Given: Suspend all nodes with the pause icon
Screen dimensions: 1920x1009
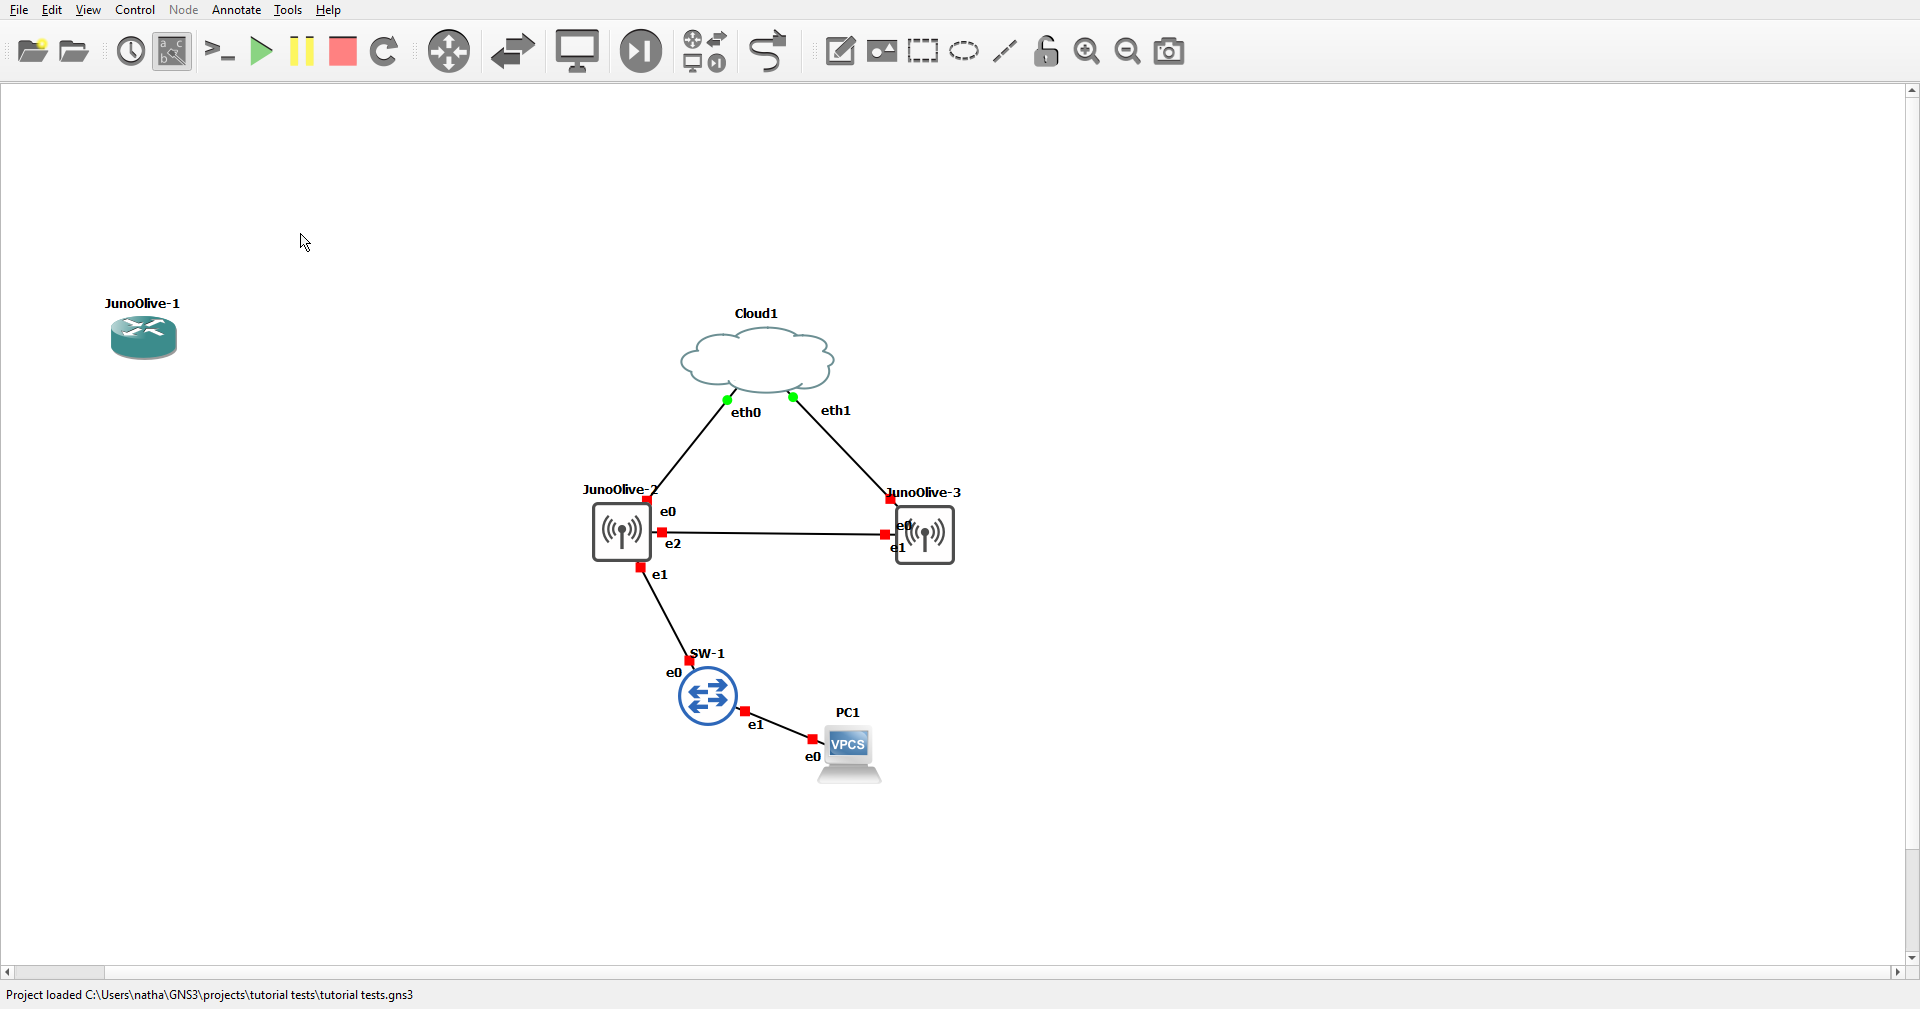Looking at the screenshot, I should click(301, 51).
